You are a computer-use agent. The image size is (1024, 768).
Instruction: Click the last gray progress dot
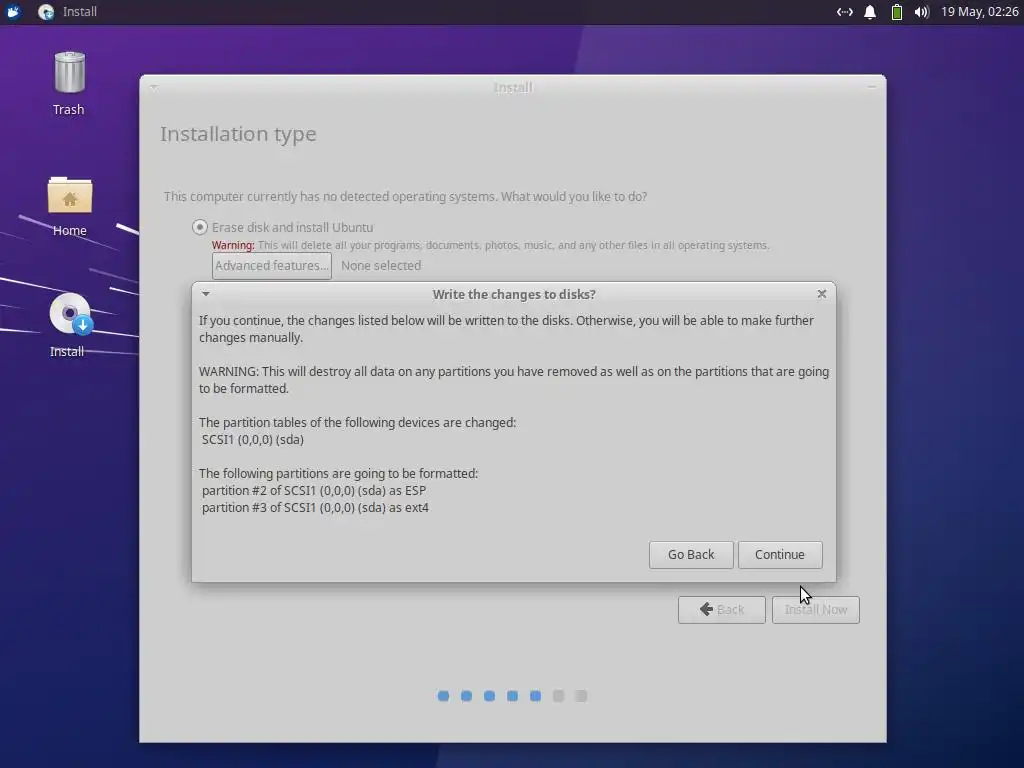tap(581, 696)
